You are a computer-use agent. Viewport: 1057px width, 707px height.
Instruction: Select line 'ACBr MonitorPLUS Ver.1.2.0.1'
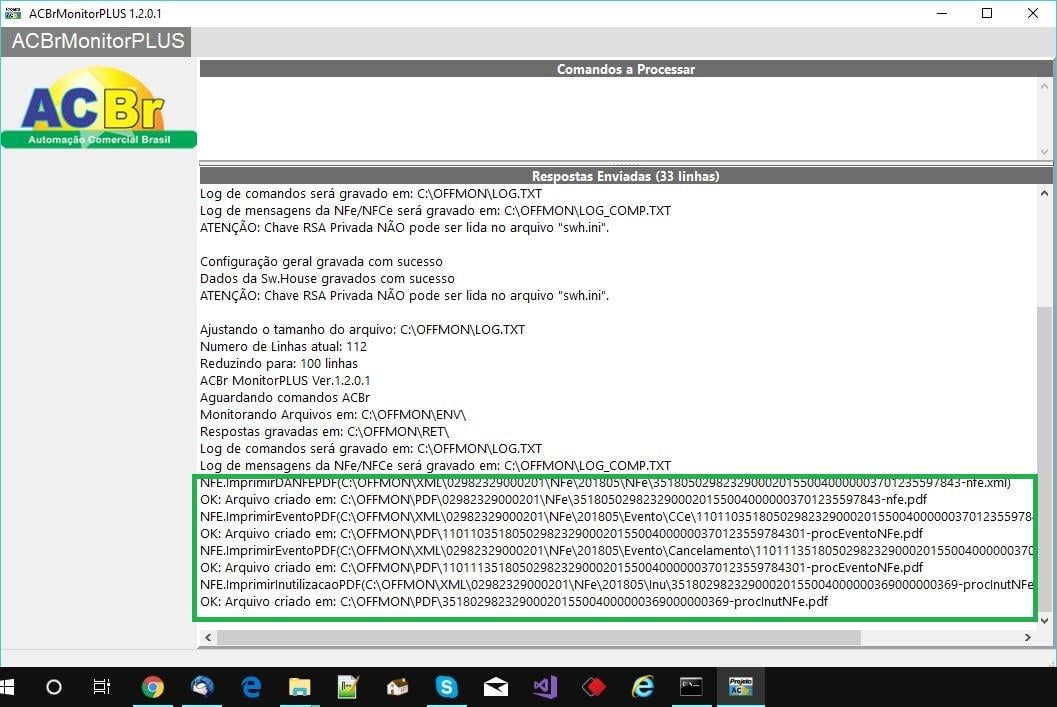click(x=285, y=380)
